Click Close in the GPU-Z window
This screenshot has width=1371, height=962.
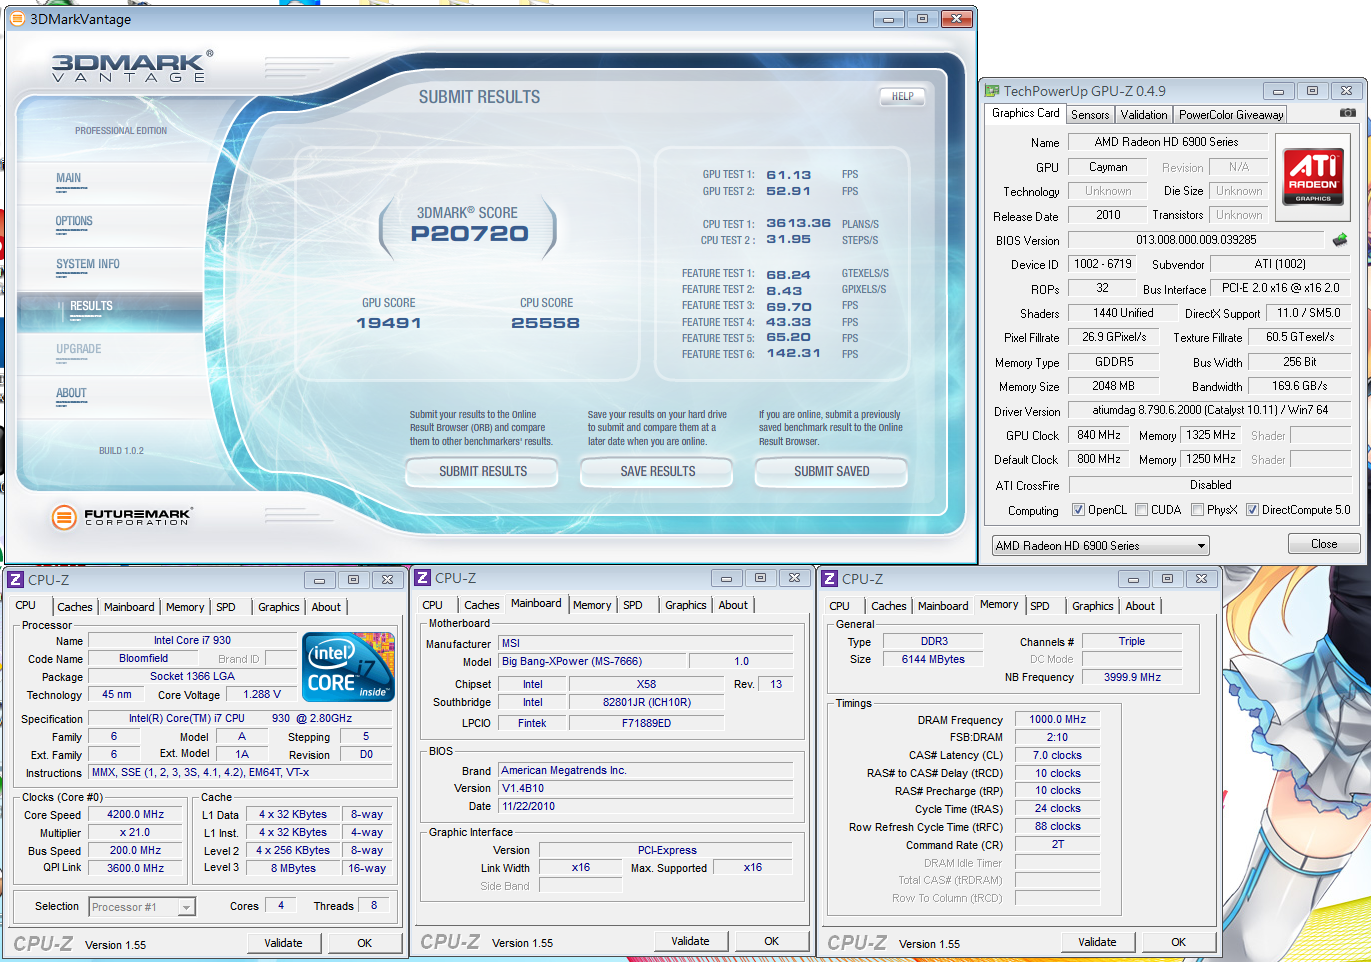[x=1324, y=544]
